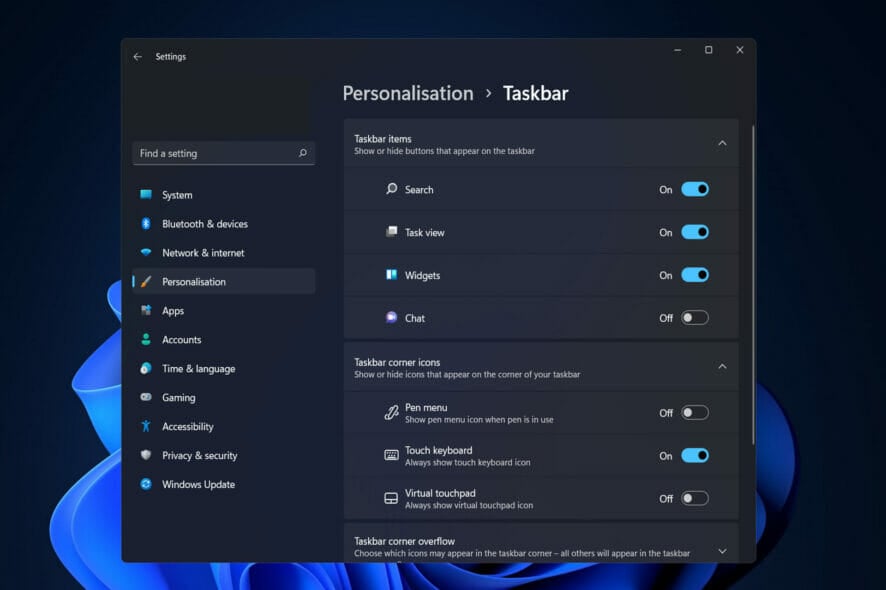Open Bluetooth & devices settings

coord(147,223)
